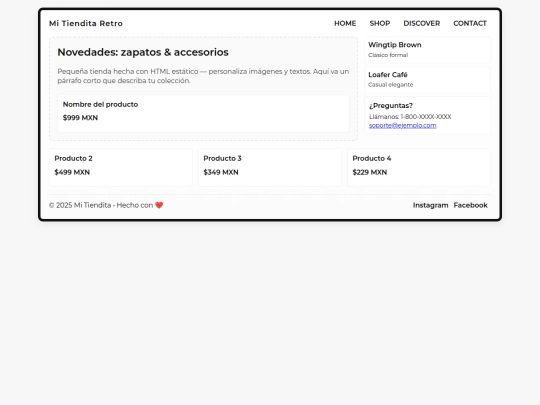Open the Wingtip Brown card

click(x=427, y=50)
